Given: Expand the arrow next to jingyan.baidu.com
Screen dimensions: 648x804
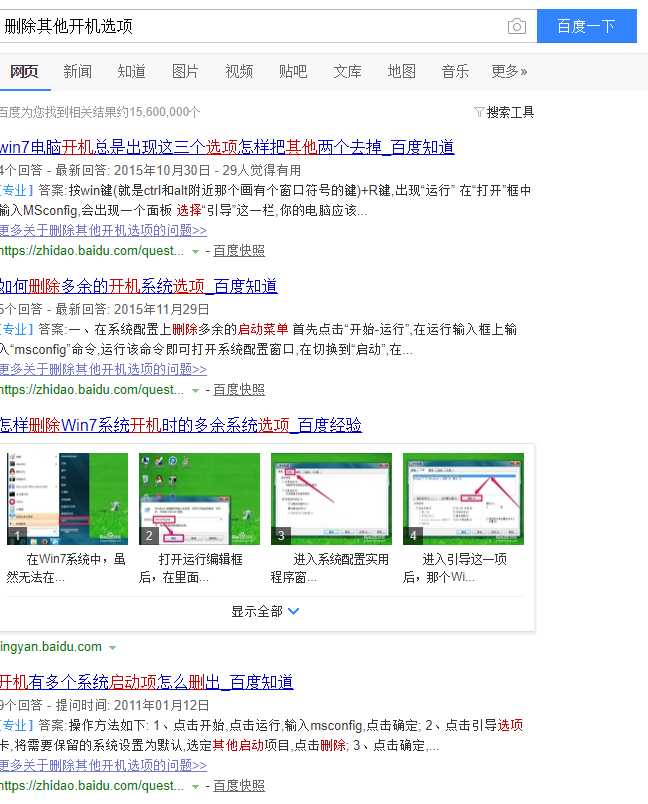Looking at the screenshot, I should point(112,648).
